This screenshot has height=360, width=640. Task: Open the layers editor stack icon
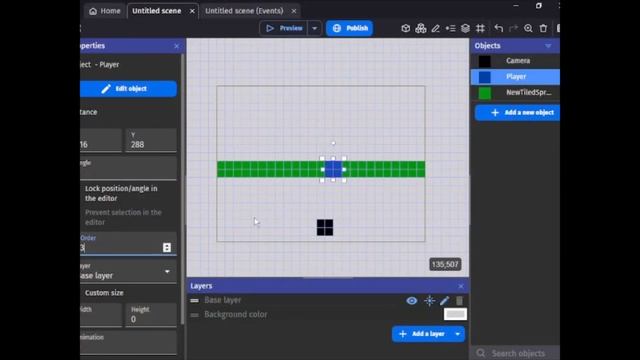tap(465, 28)
